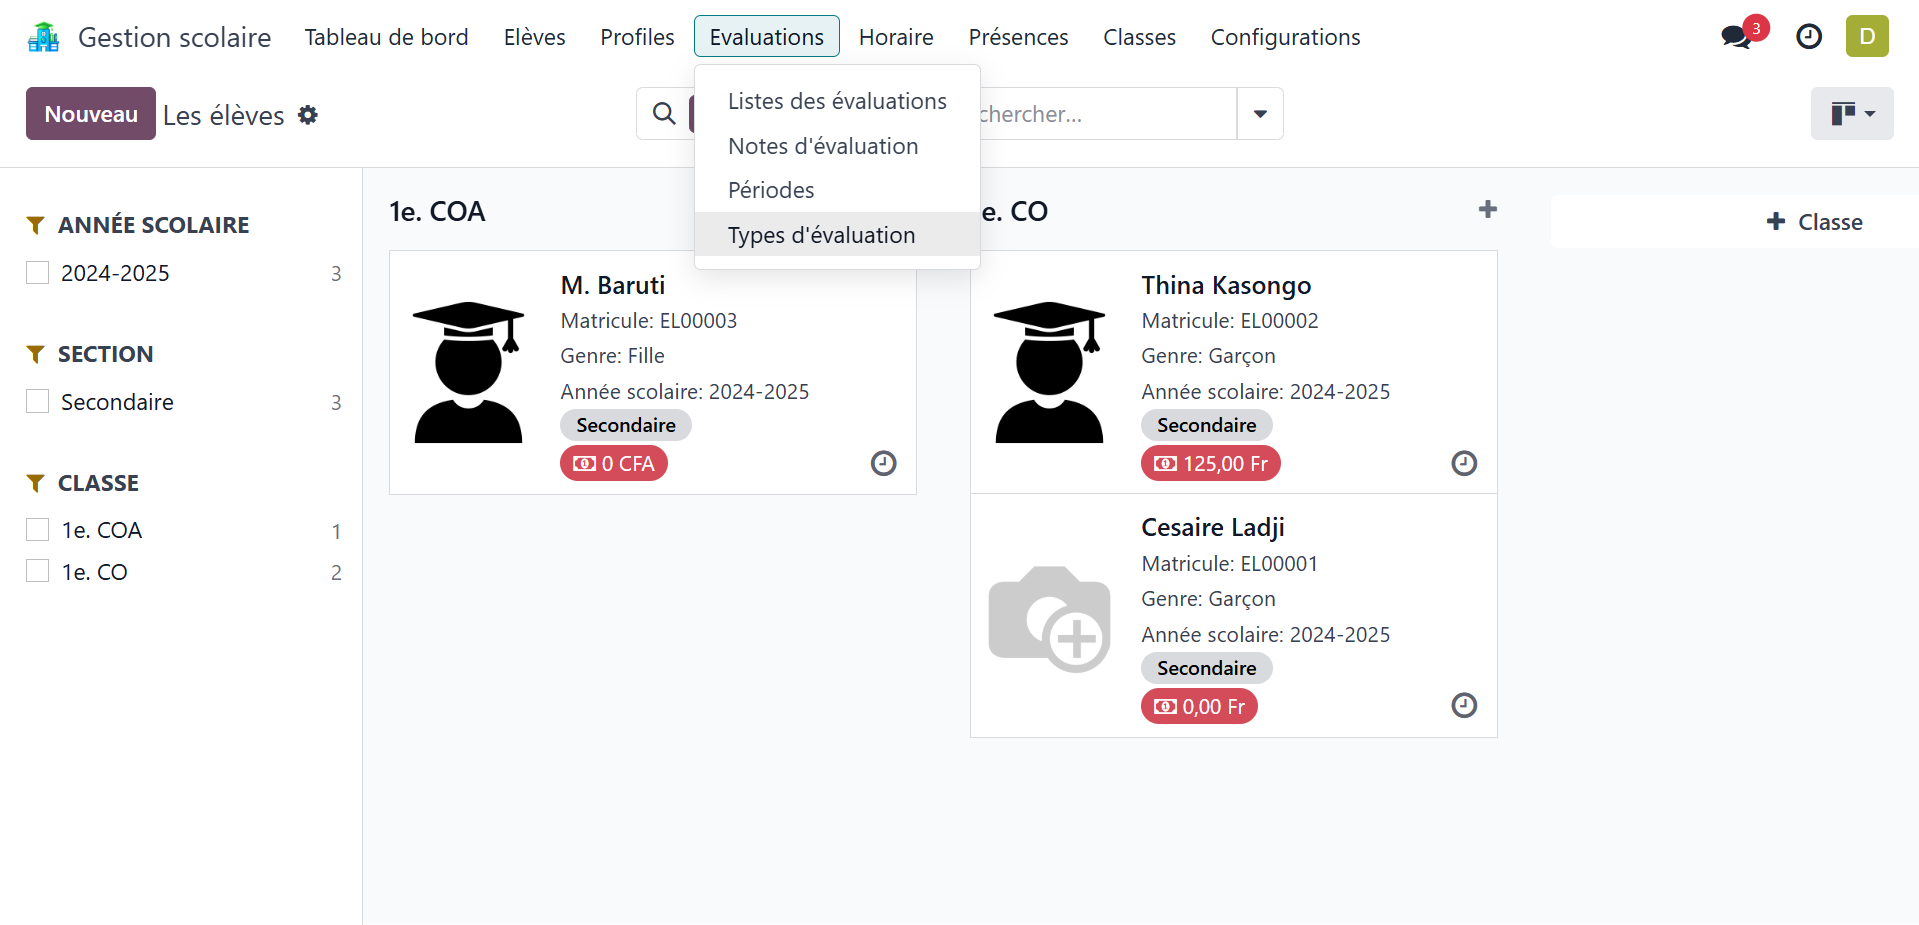Viewport: 1919px width, 925px height.
Task: Click the Gestion scolaire app logo icon
Action: click(44, 37)
